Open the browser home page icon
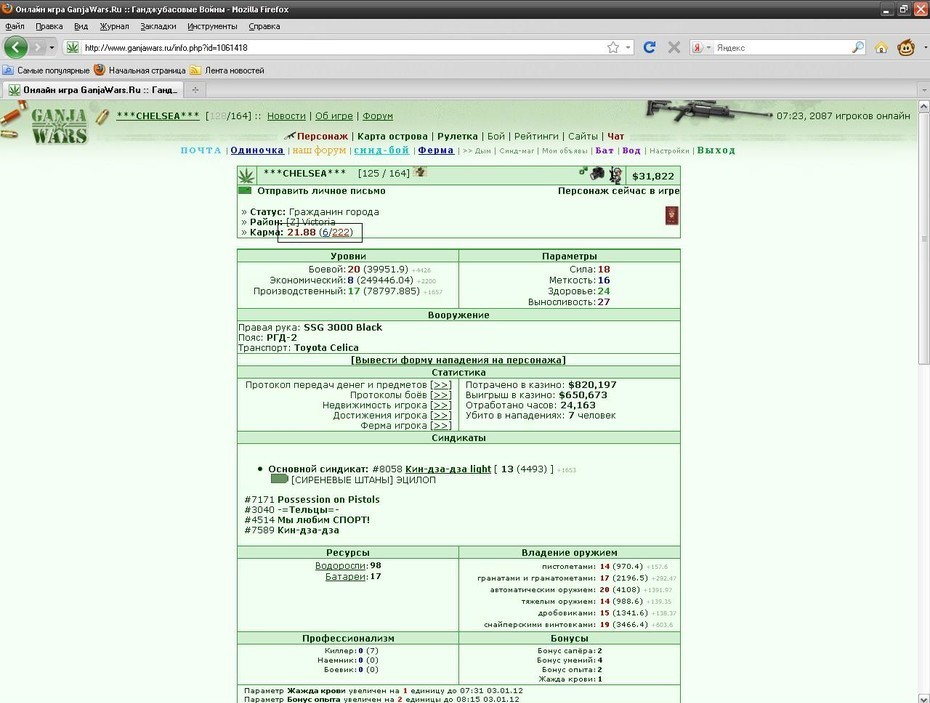This screenshot has height=703, width=930. (881, 47)
